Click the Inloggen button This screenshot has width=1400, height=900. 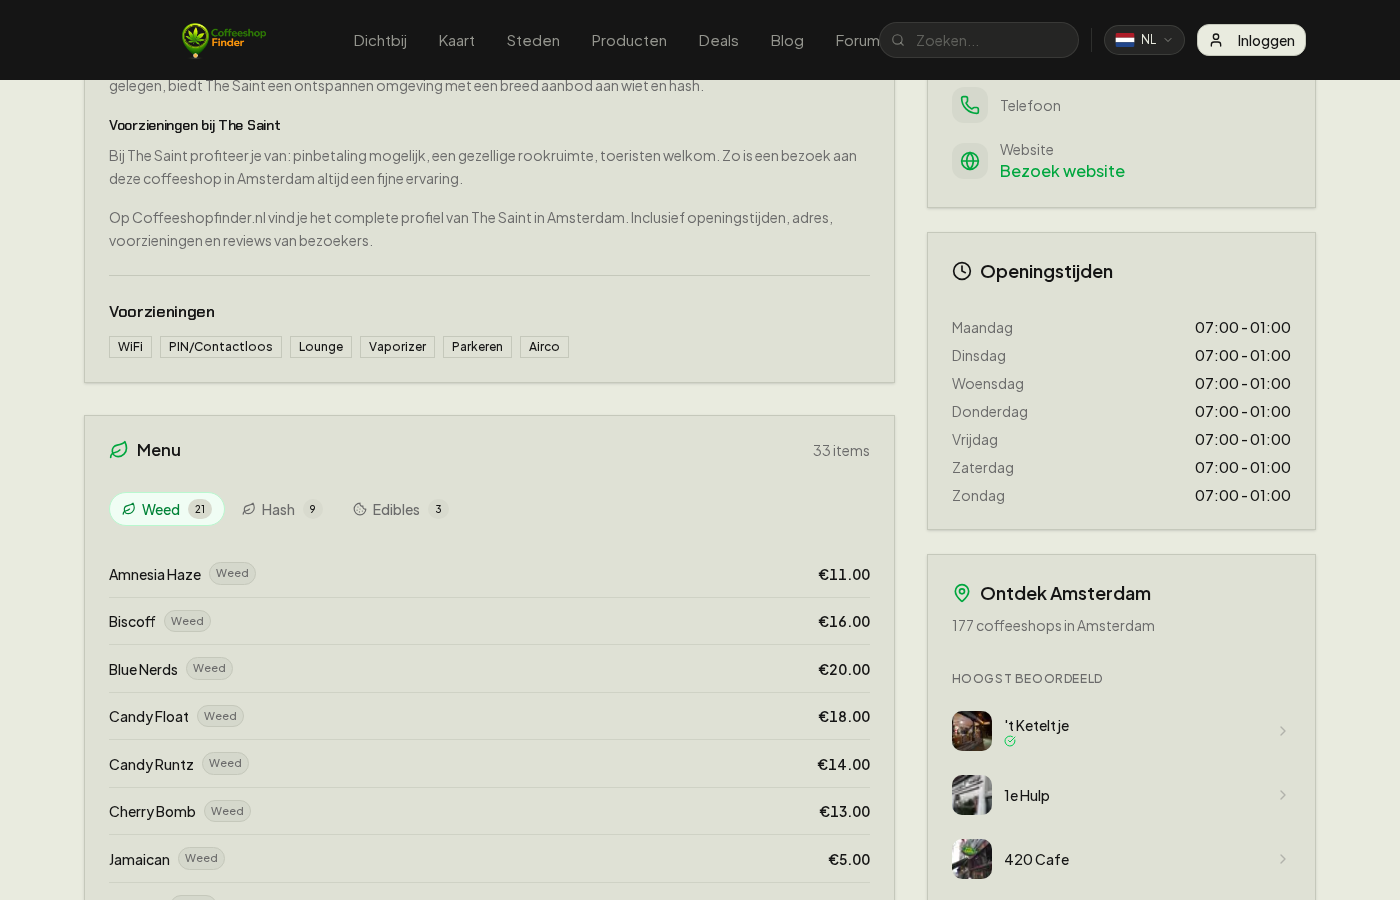click(x=1251, y=40)
